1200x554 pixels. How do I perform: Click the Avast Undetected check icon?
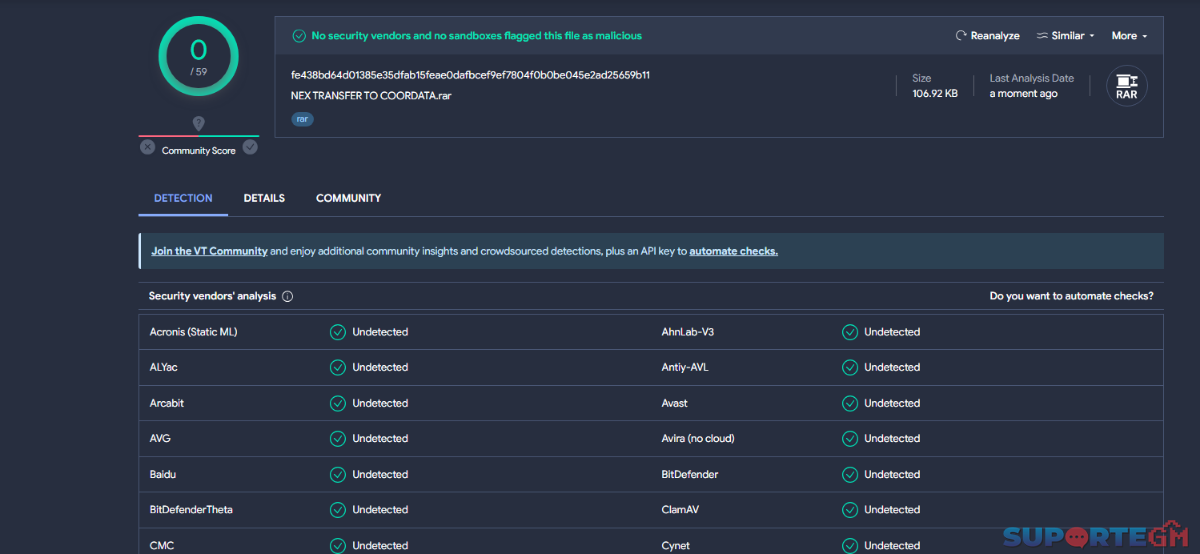pos(850,403)
